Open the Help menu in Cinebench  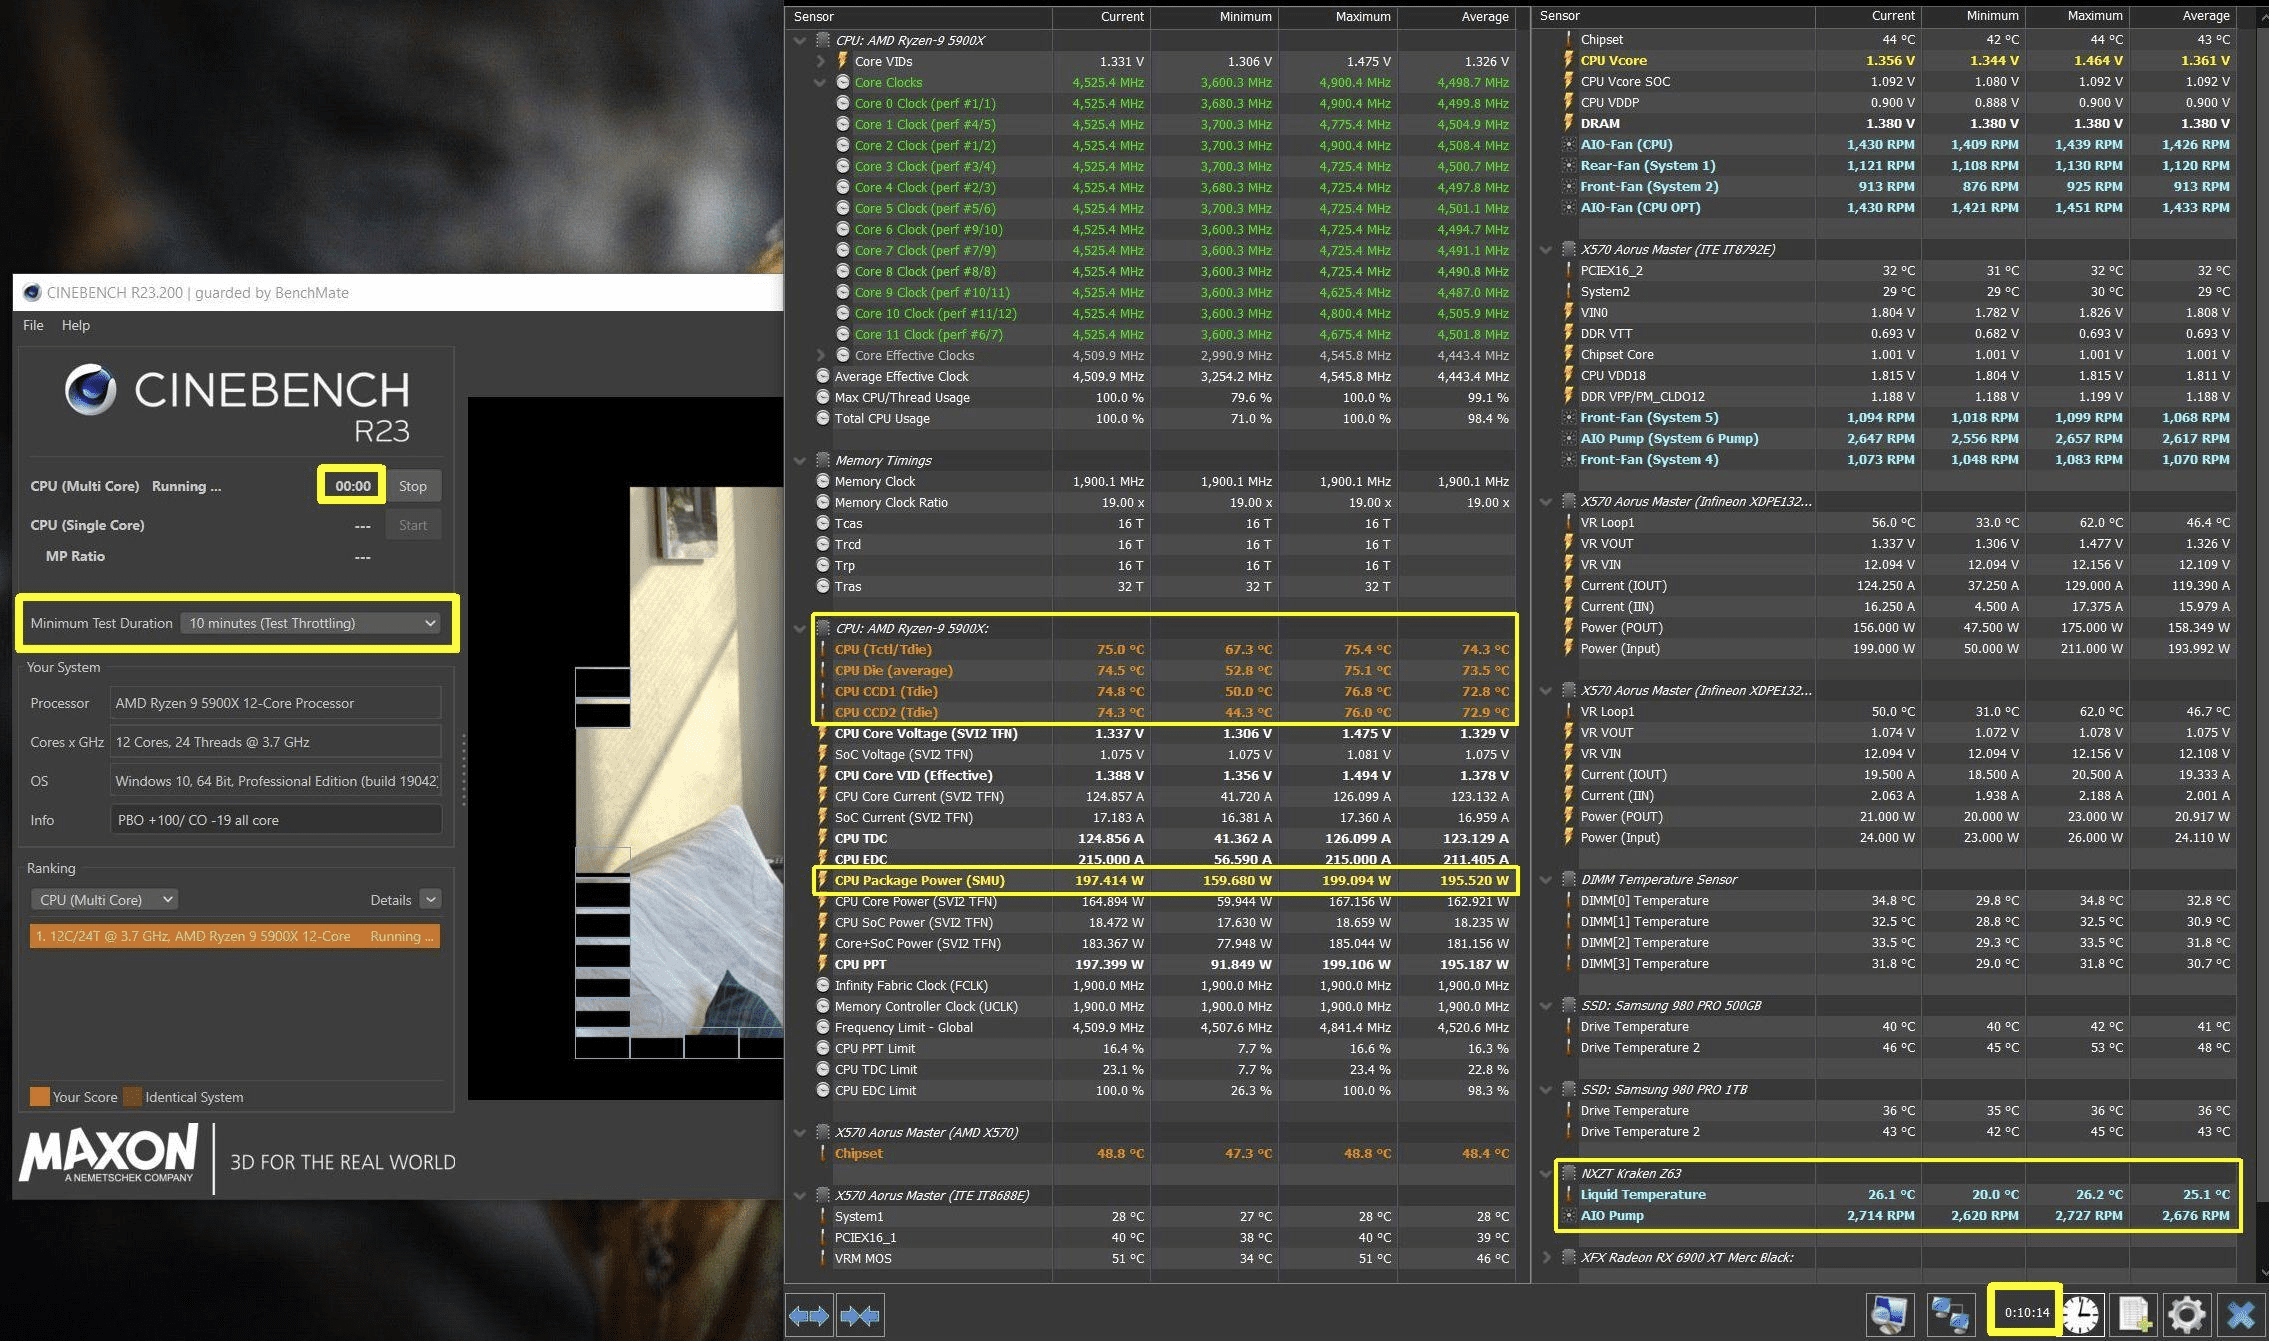click(75, 325)
